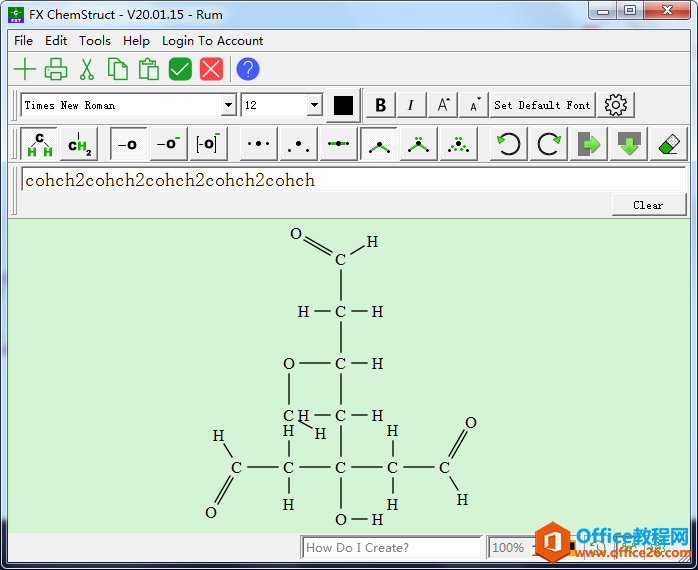Click the scissors Cut icon

87,69
